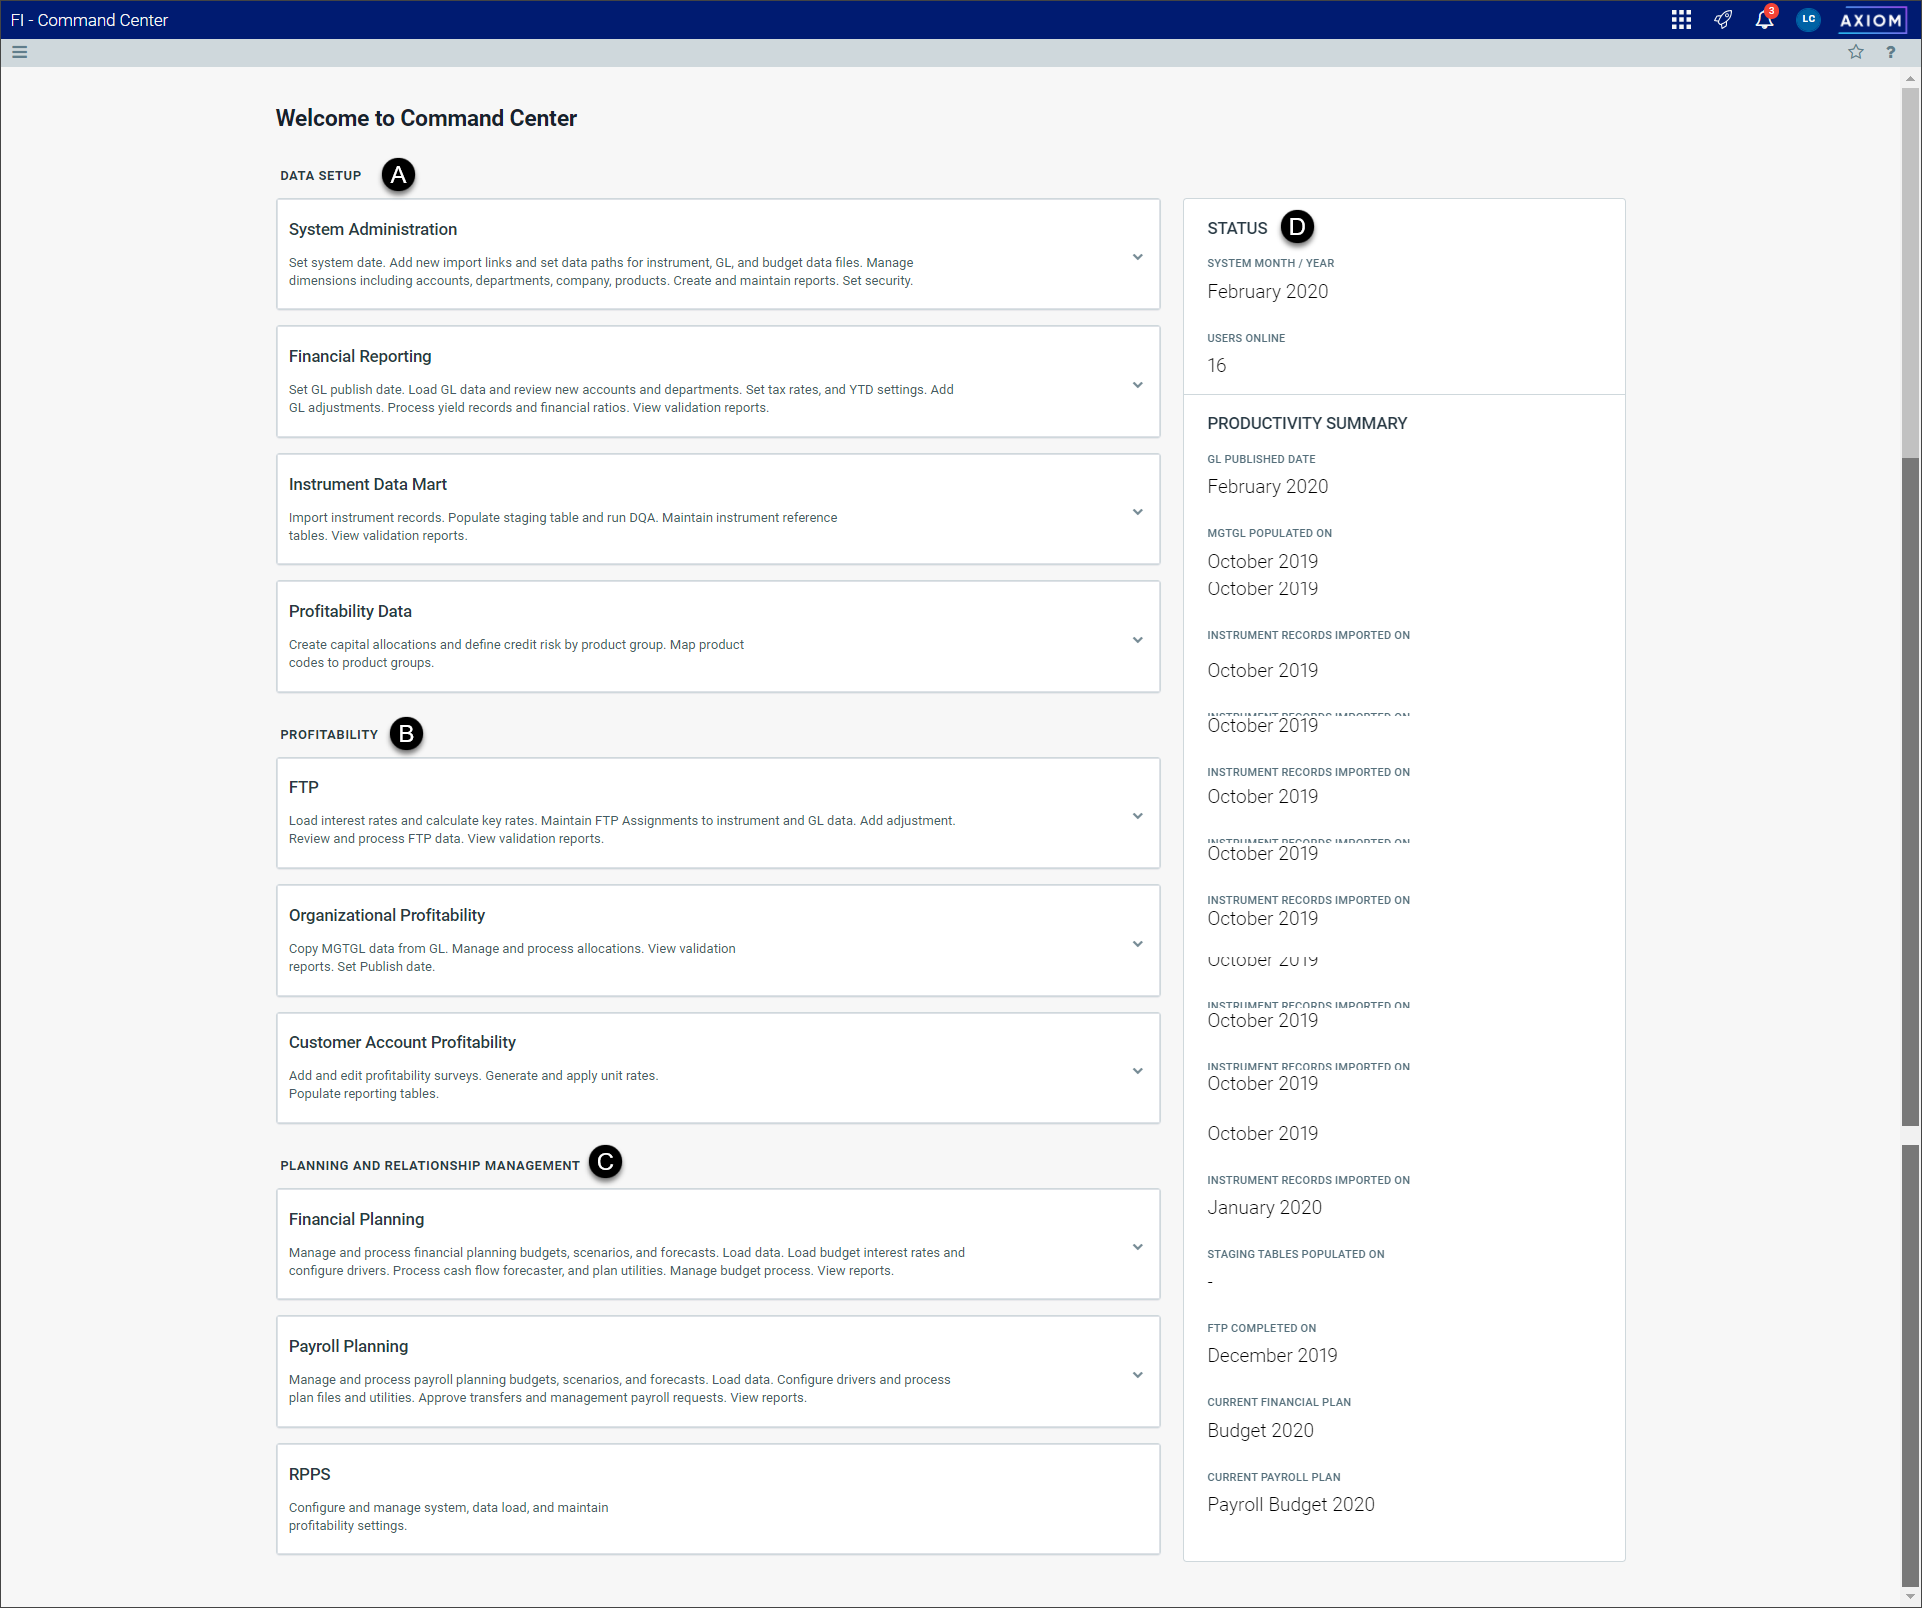Viewport: 1922px width, 1608px height.
Task: Expand the Instrument Data Mart card
Action: pyautogui.click(x=1137, y=512)
